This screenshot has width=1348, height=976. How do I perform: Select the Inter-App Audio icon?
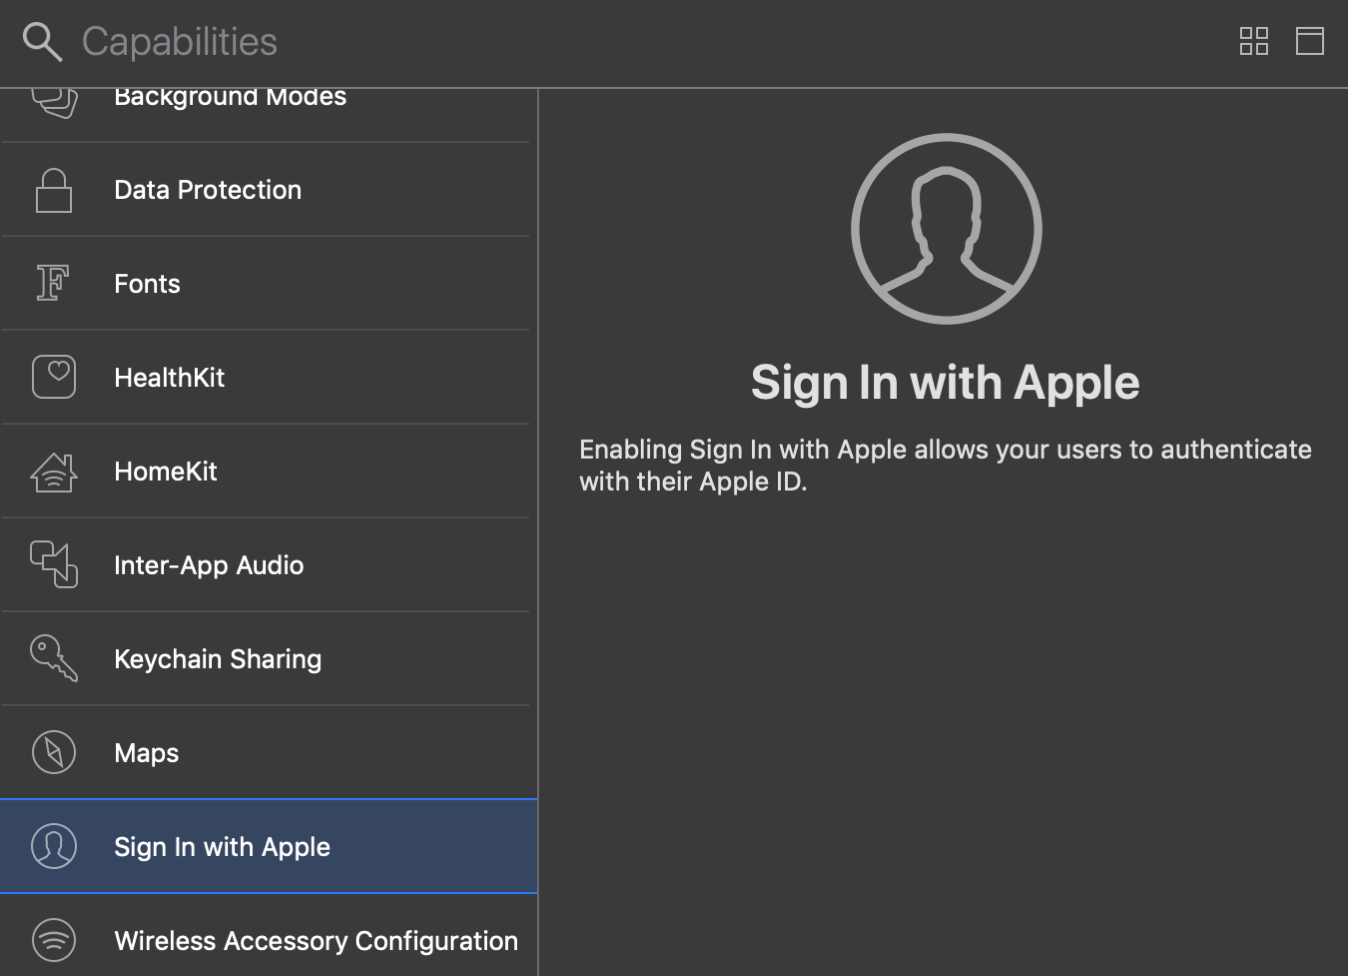(x=54, y=565)
